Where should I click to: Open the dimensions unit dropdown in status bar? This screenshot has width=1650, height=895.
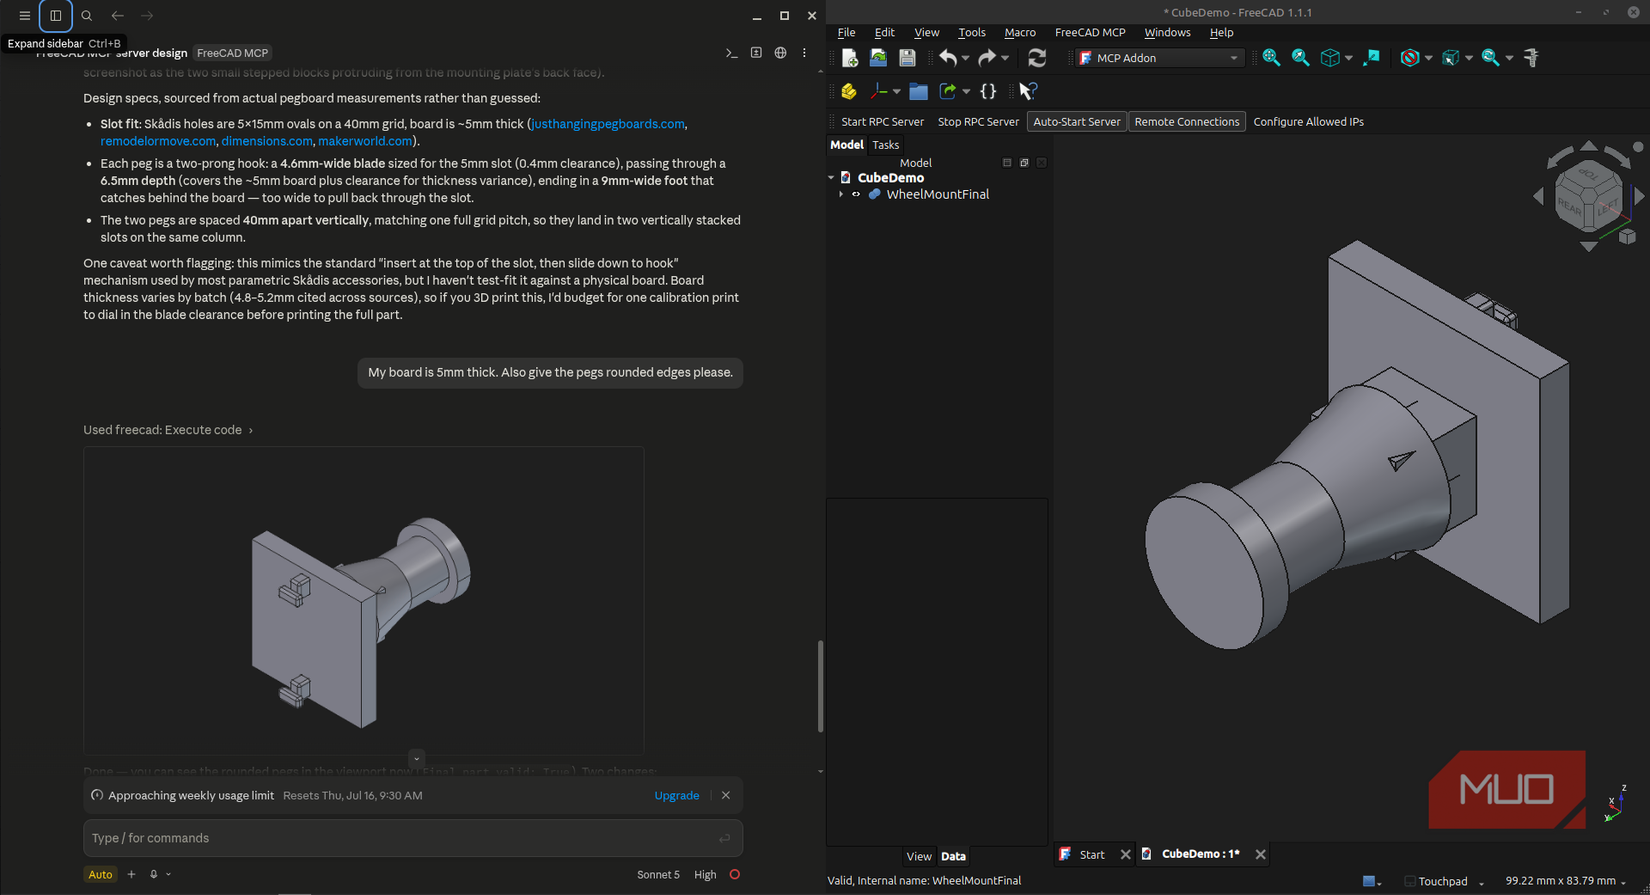(x=1565, y=881)
